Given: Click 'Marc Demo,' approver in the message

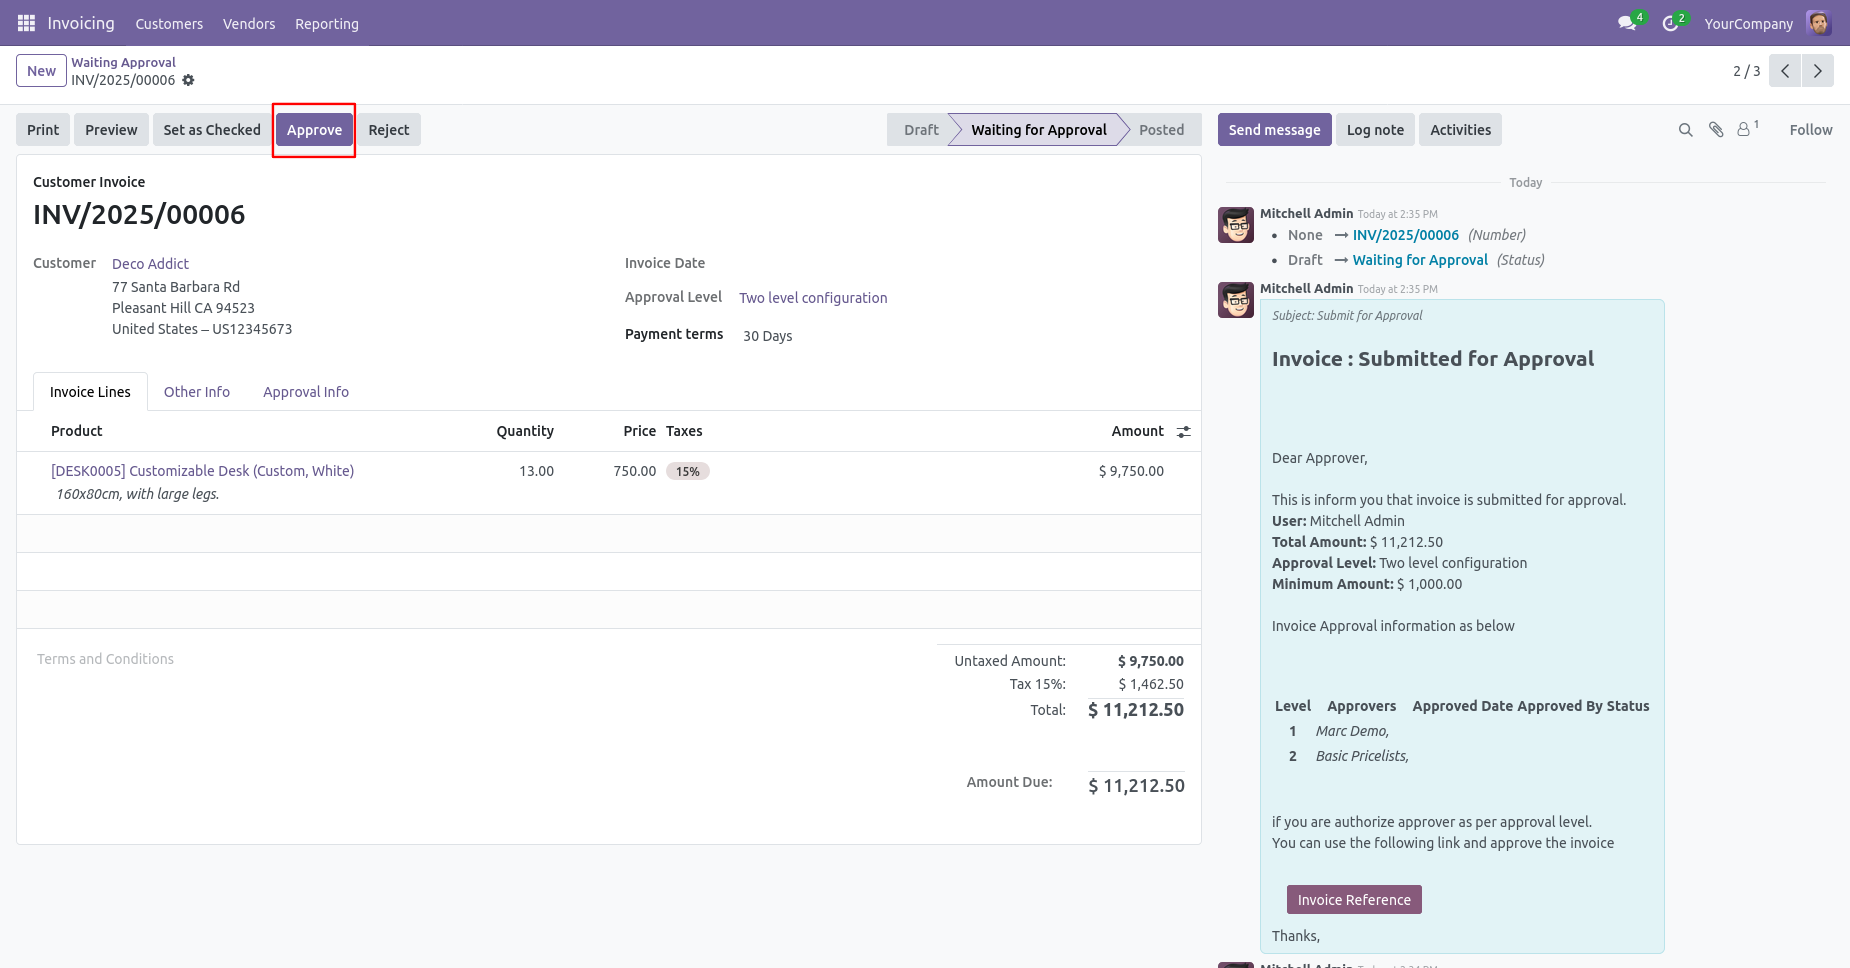Looking at the screenshot, I should 1352,731.
